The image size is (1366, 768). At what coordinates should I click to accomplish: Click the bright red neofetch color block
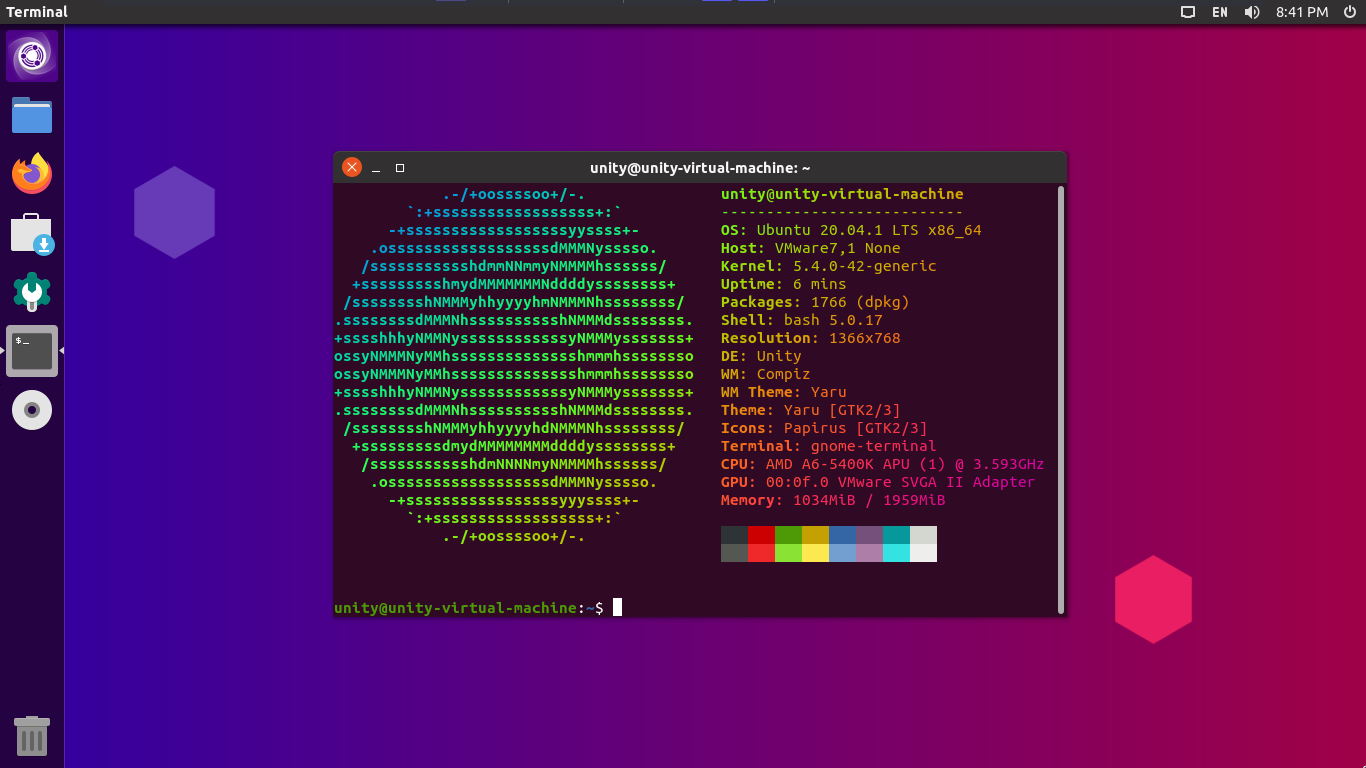[761, 553]
